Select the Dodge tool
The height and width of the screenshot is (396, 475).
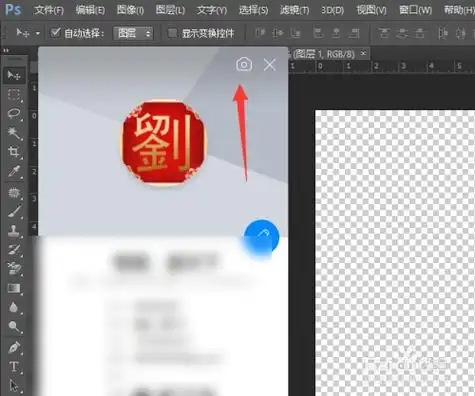point(14,326)
